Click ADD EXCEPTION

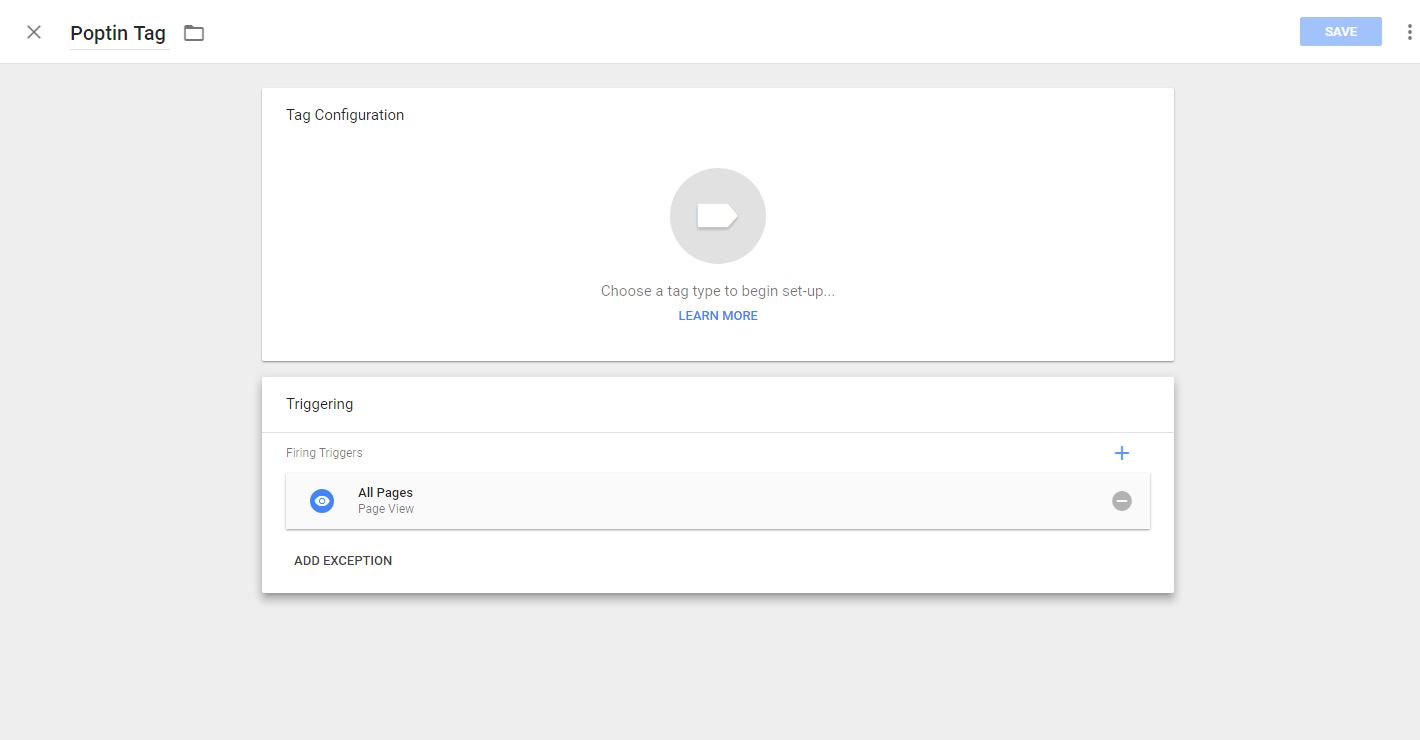pyautogui.click(x=343, y=561)
